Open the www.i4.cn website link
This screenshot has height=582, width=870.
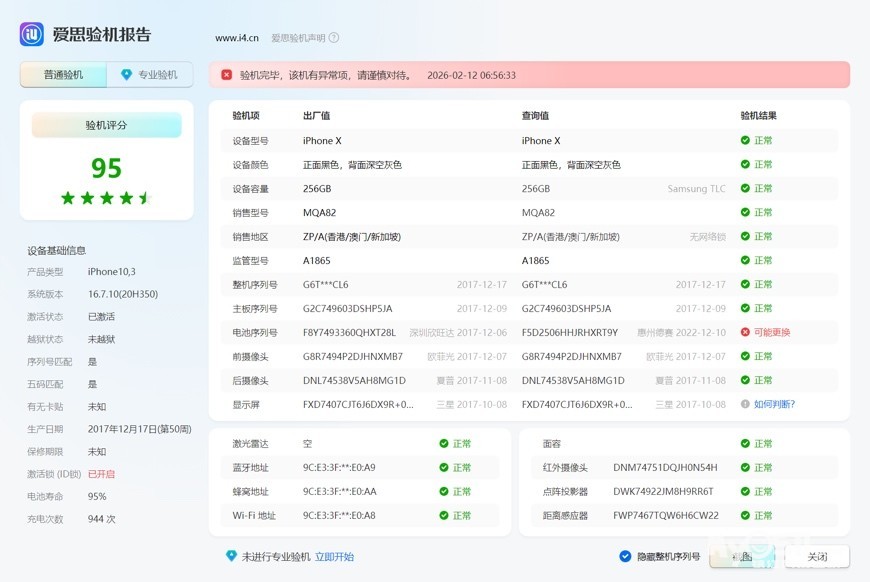[237, 38]
